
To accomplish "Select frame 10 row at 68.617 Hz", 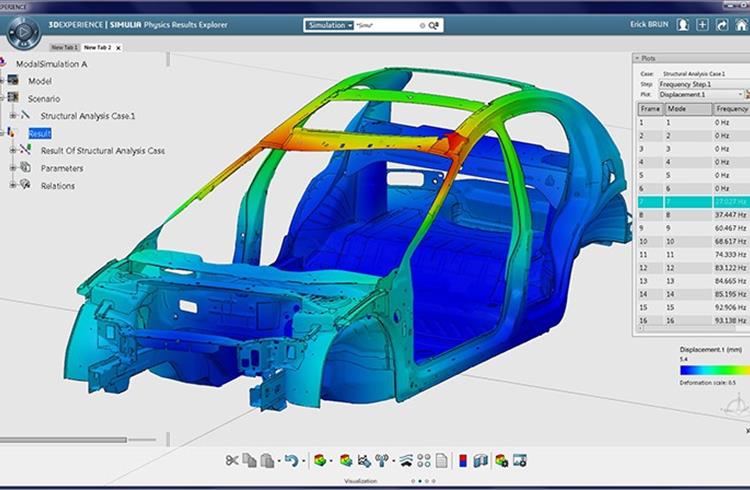I will click(x=694, y=242).
